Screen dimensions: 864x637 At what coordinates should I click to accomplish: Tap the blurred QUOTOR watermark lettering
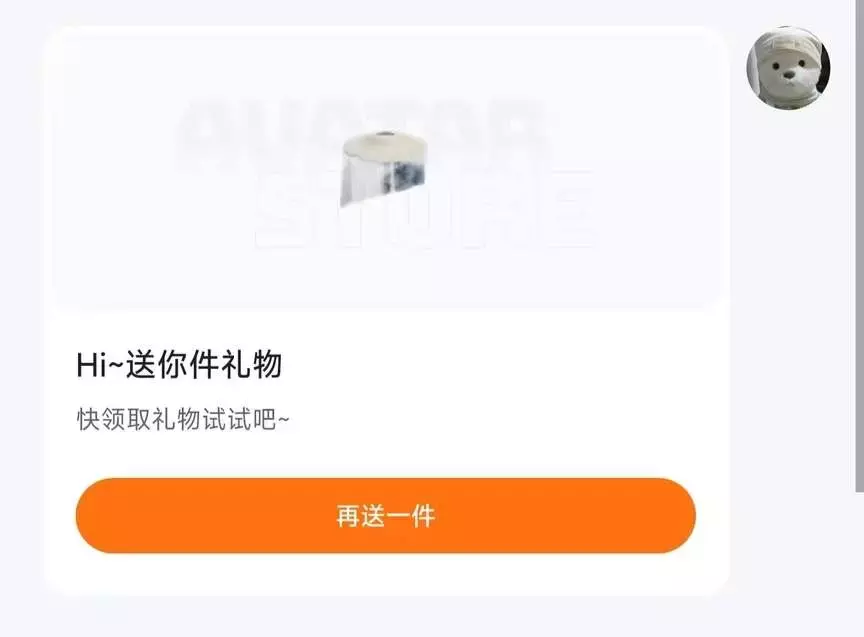click(x=364, y=125)
